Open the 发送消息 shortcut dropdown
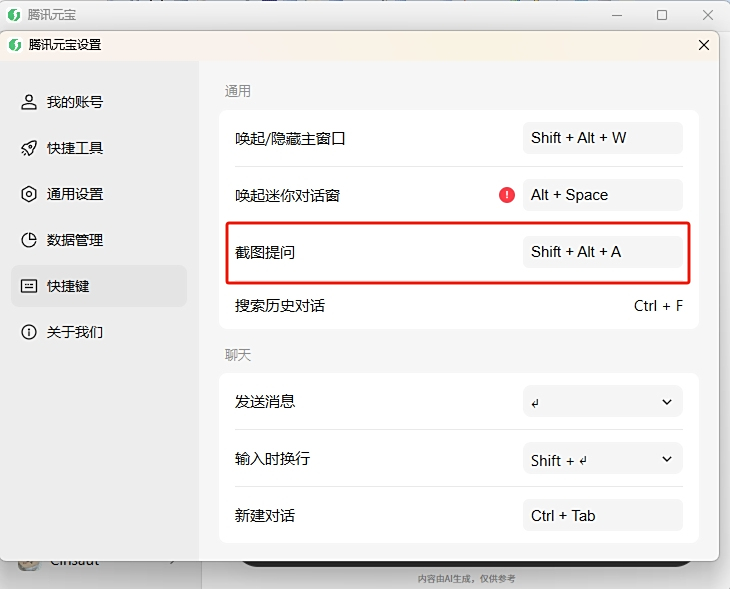Viewport: 730px width, 589px height. [602, 401]
